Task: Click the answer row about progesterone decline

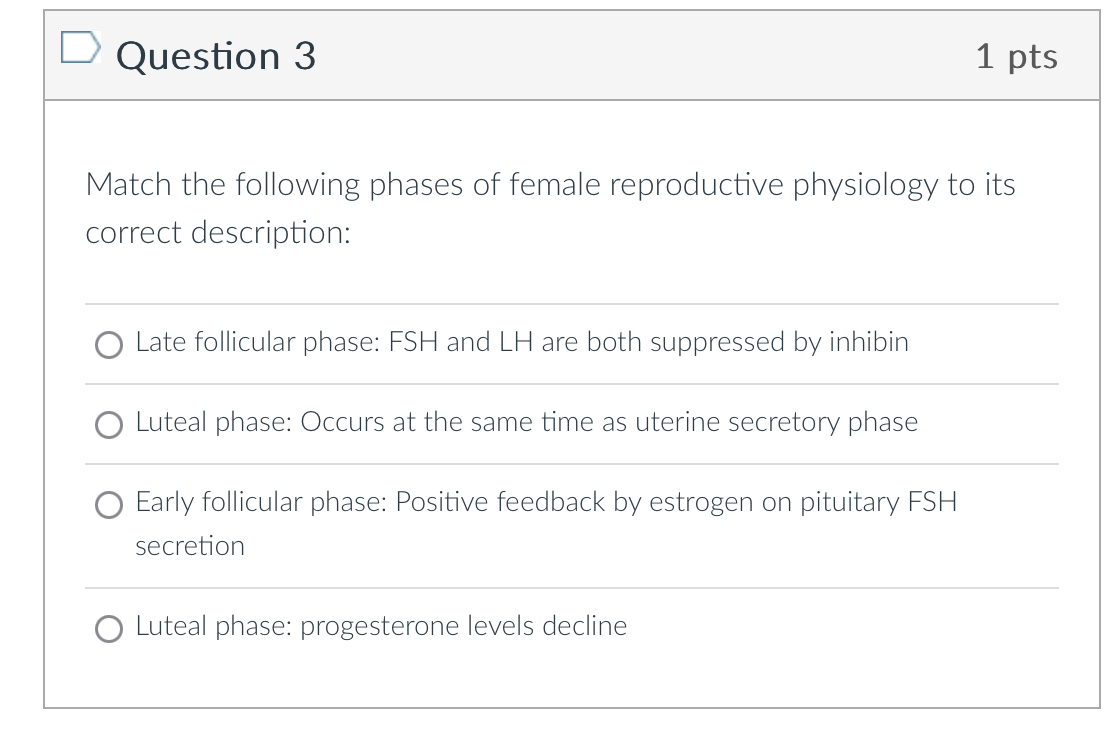Action: pyautogui.click(x=380, y=626)
